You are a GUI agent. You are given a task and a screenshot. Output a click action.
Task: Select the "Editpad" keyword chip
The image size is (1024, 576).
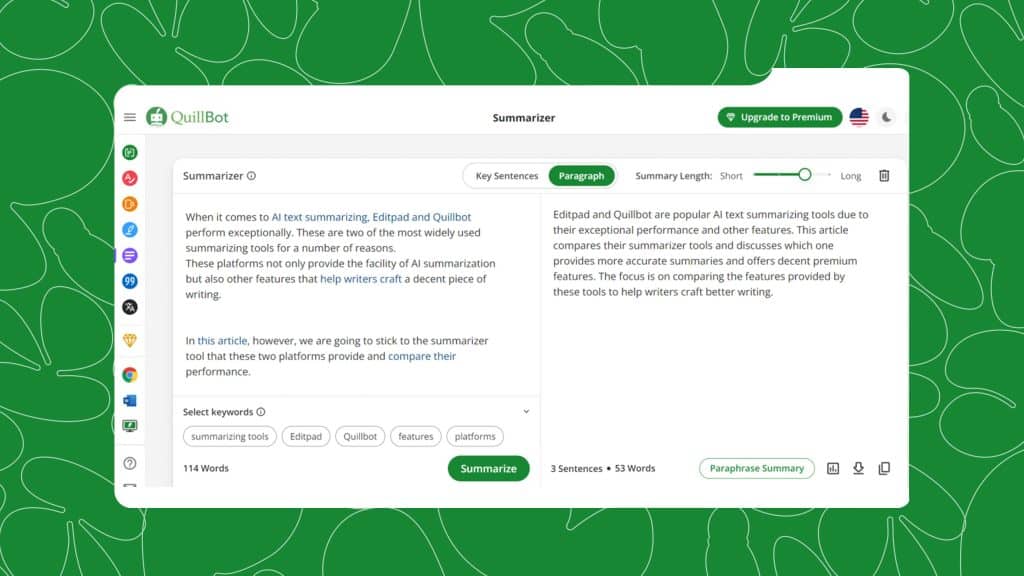click(305, 436)
